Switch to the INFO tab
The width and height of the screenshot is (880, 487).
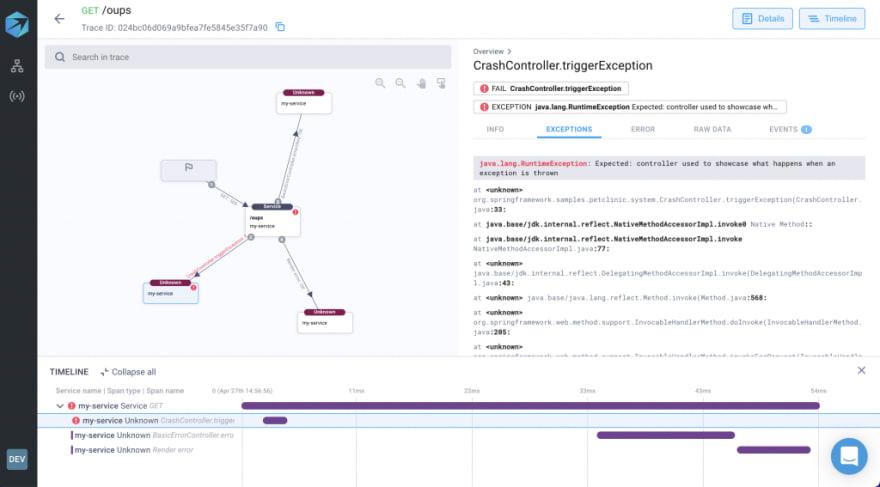pyautogui.click(x=495, y=129)
